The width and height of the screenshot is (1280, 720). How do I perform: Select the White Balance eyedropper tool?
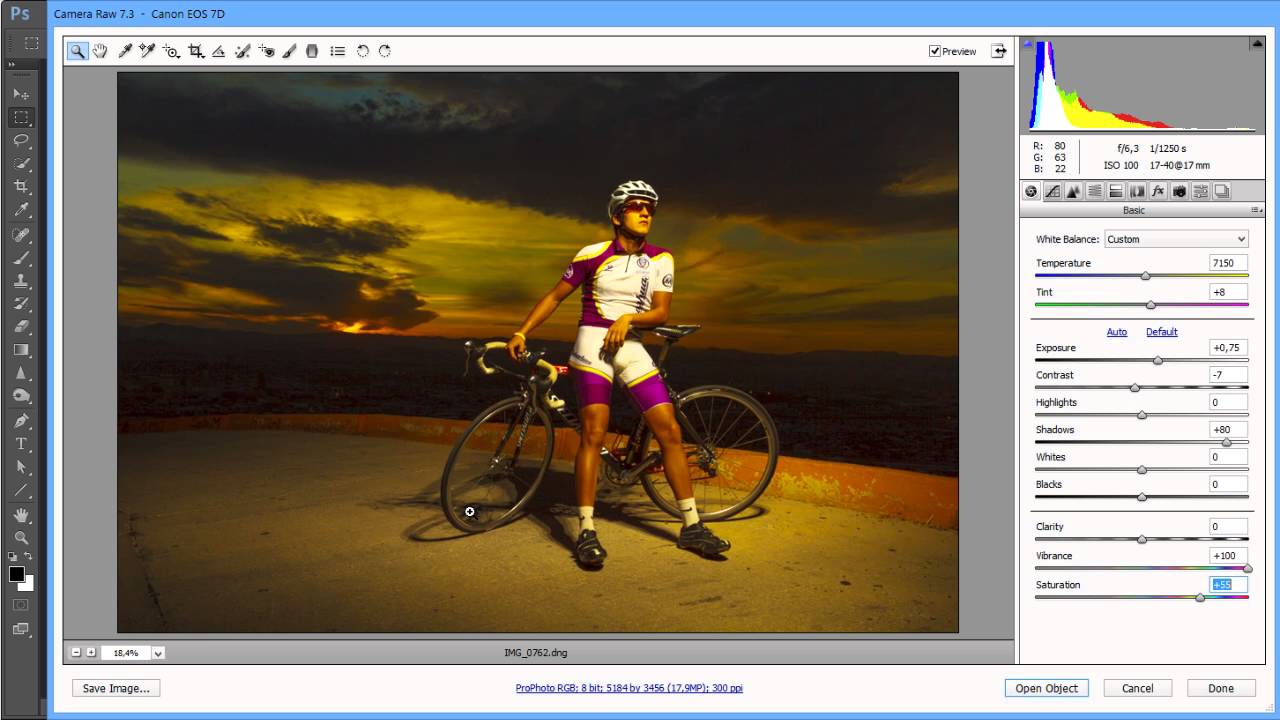coord(125,51)
